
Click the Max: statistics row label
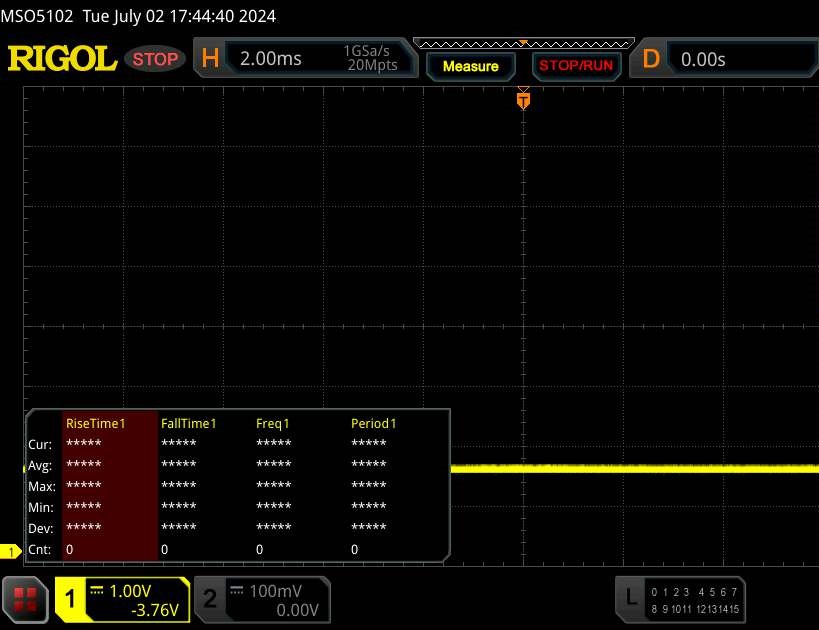coord(42,486)
